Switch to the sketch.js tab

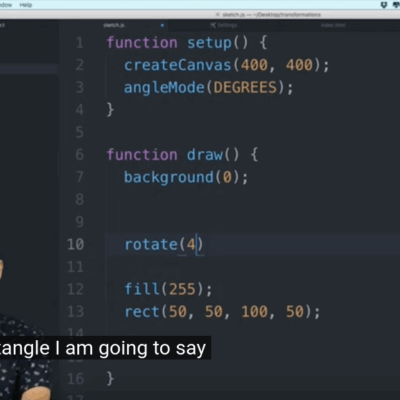[114, 25]
